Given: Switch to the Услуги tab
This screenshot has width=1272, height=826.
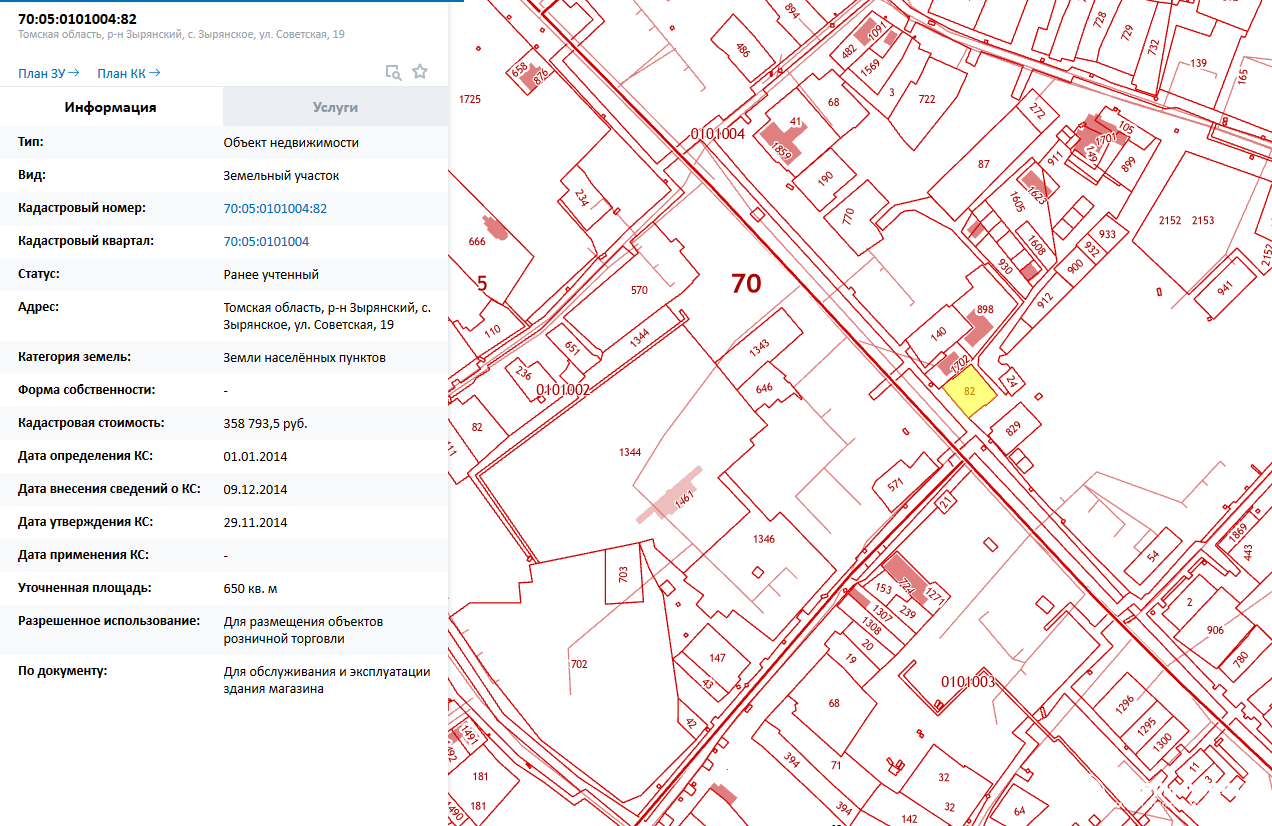Looking at the screenshot, I should pyautogui.click(x=335, y=107).
